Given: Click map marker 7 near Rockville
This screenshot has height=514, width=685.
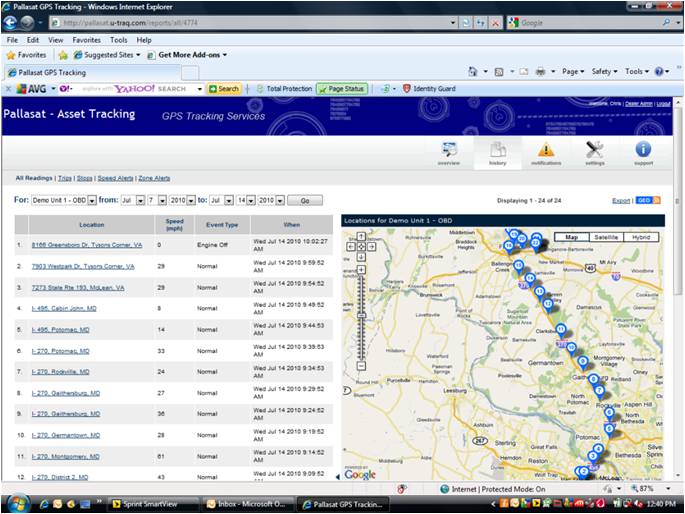Looking at the screenshot, I should pos(599,391).
